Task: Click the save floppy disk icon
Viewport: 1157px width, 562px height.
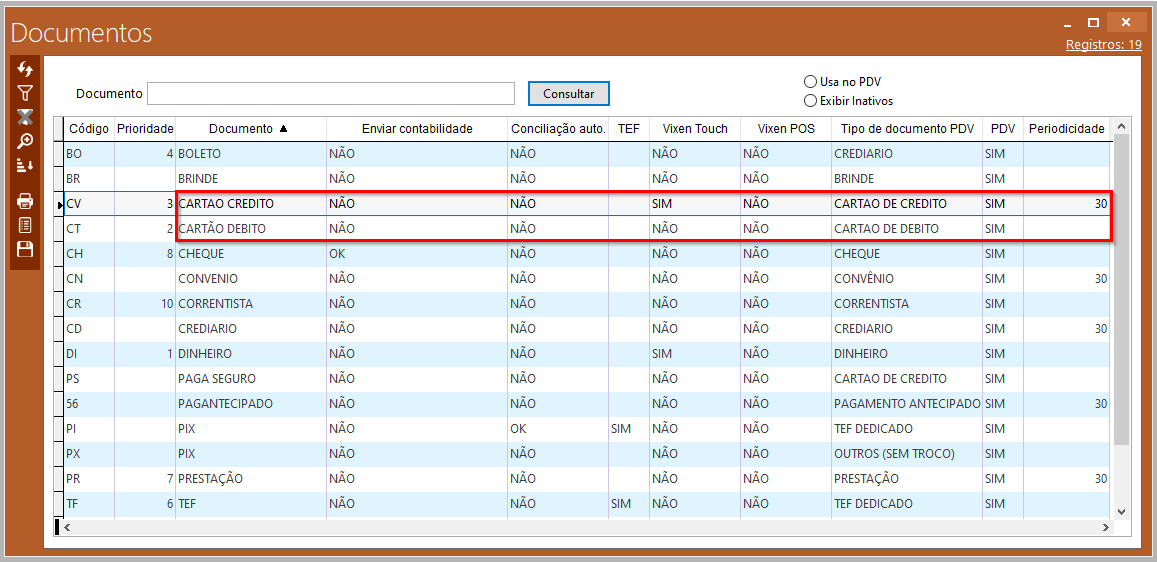Action: (25, 249)
